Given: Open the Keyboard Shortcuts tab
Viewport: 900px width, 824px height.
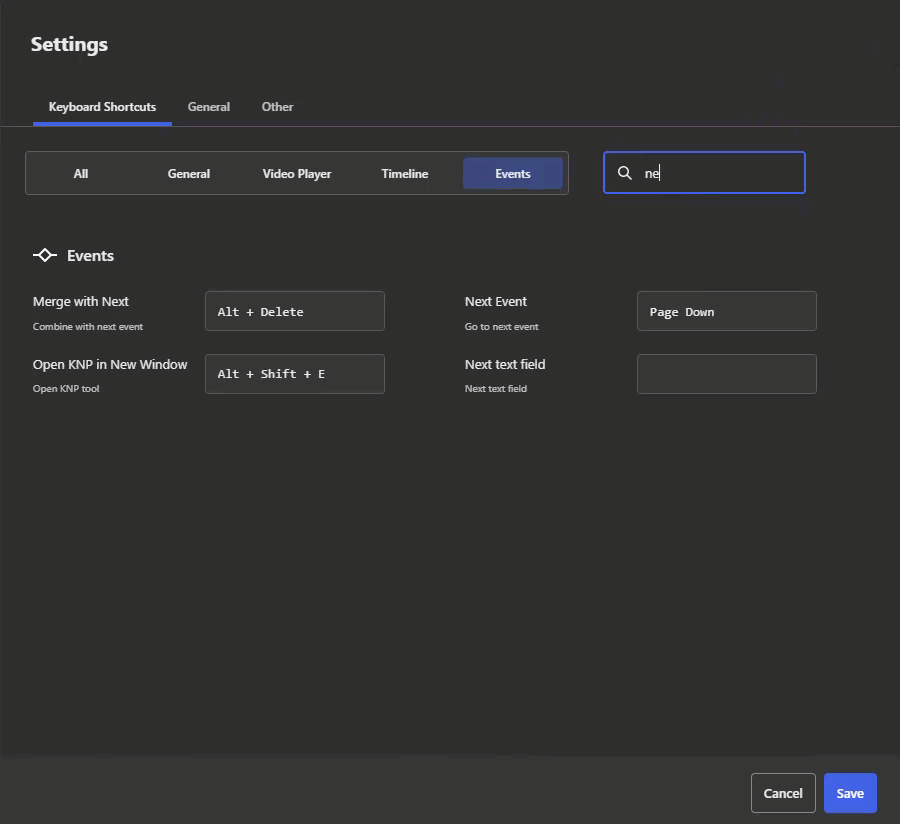Looking at the screenshot, I should click(102, 107).
